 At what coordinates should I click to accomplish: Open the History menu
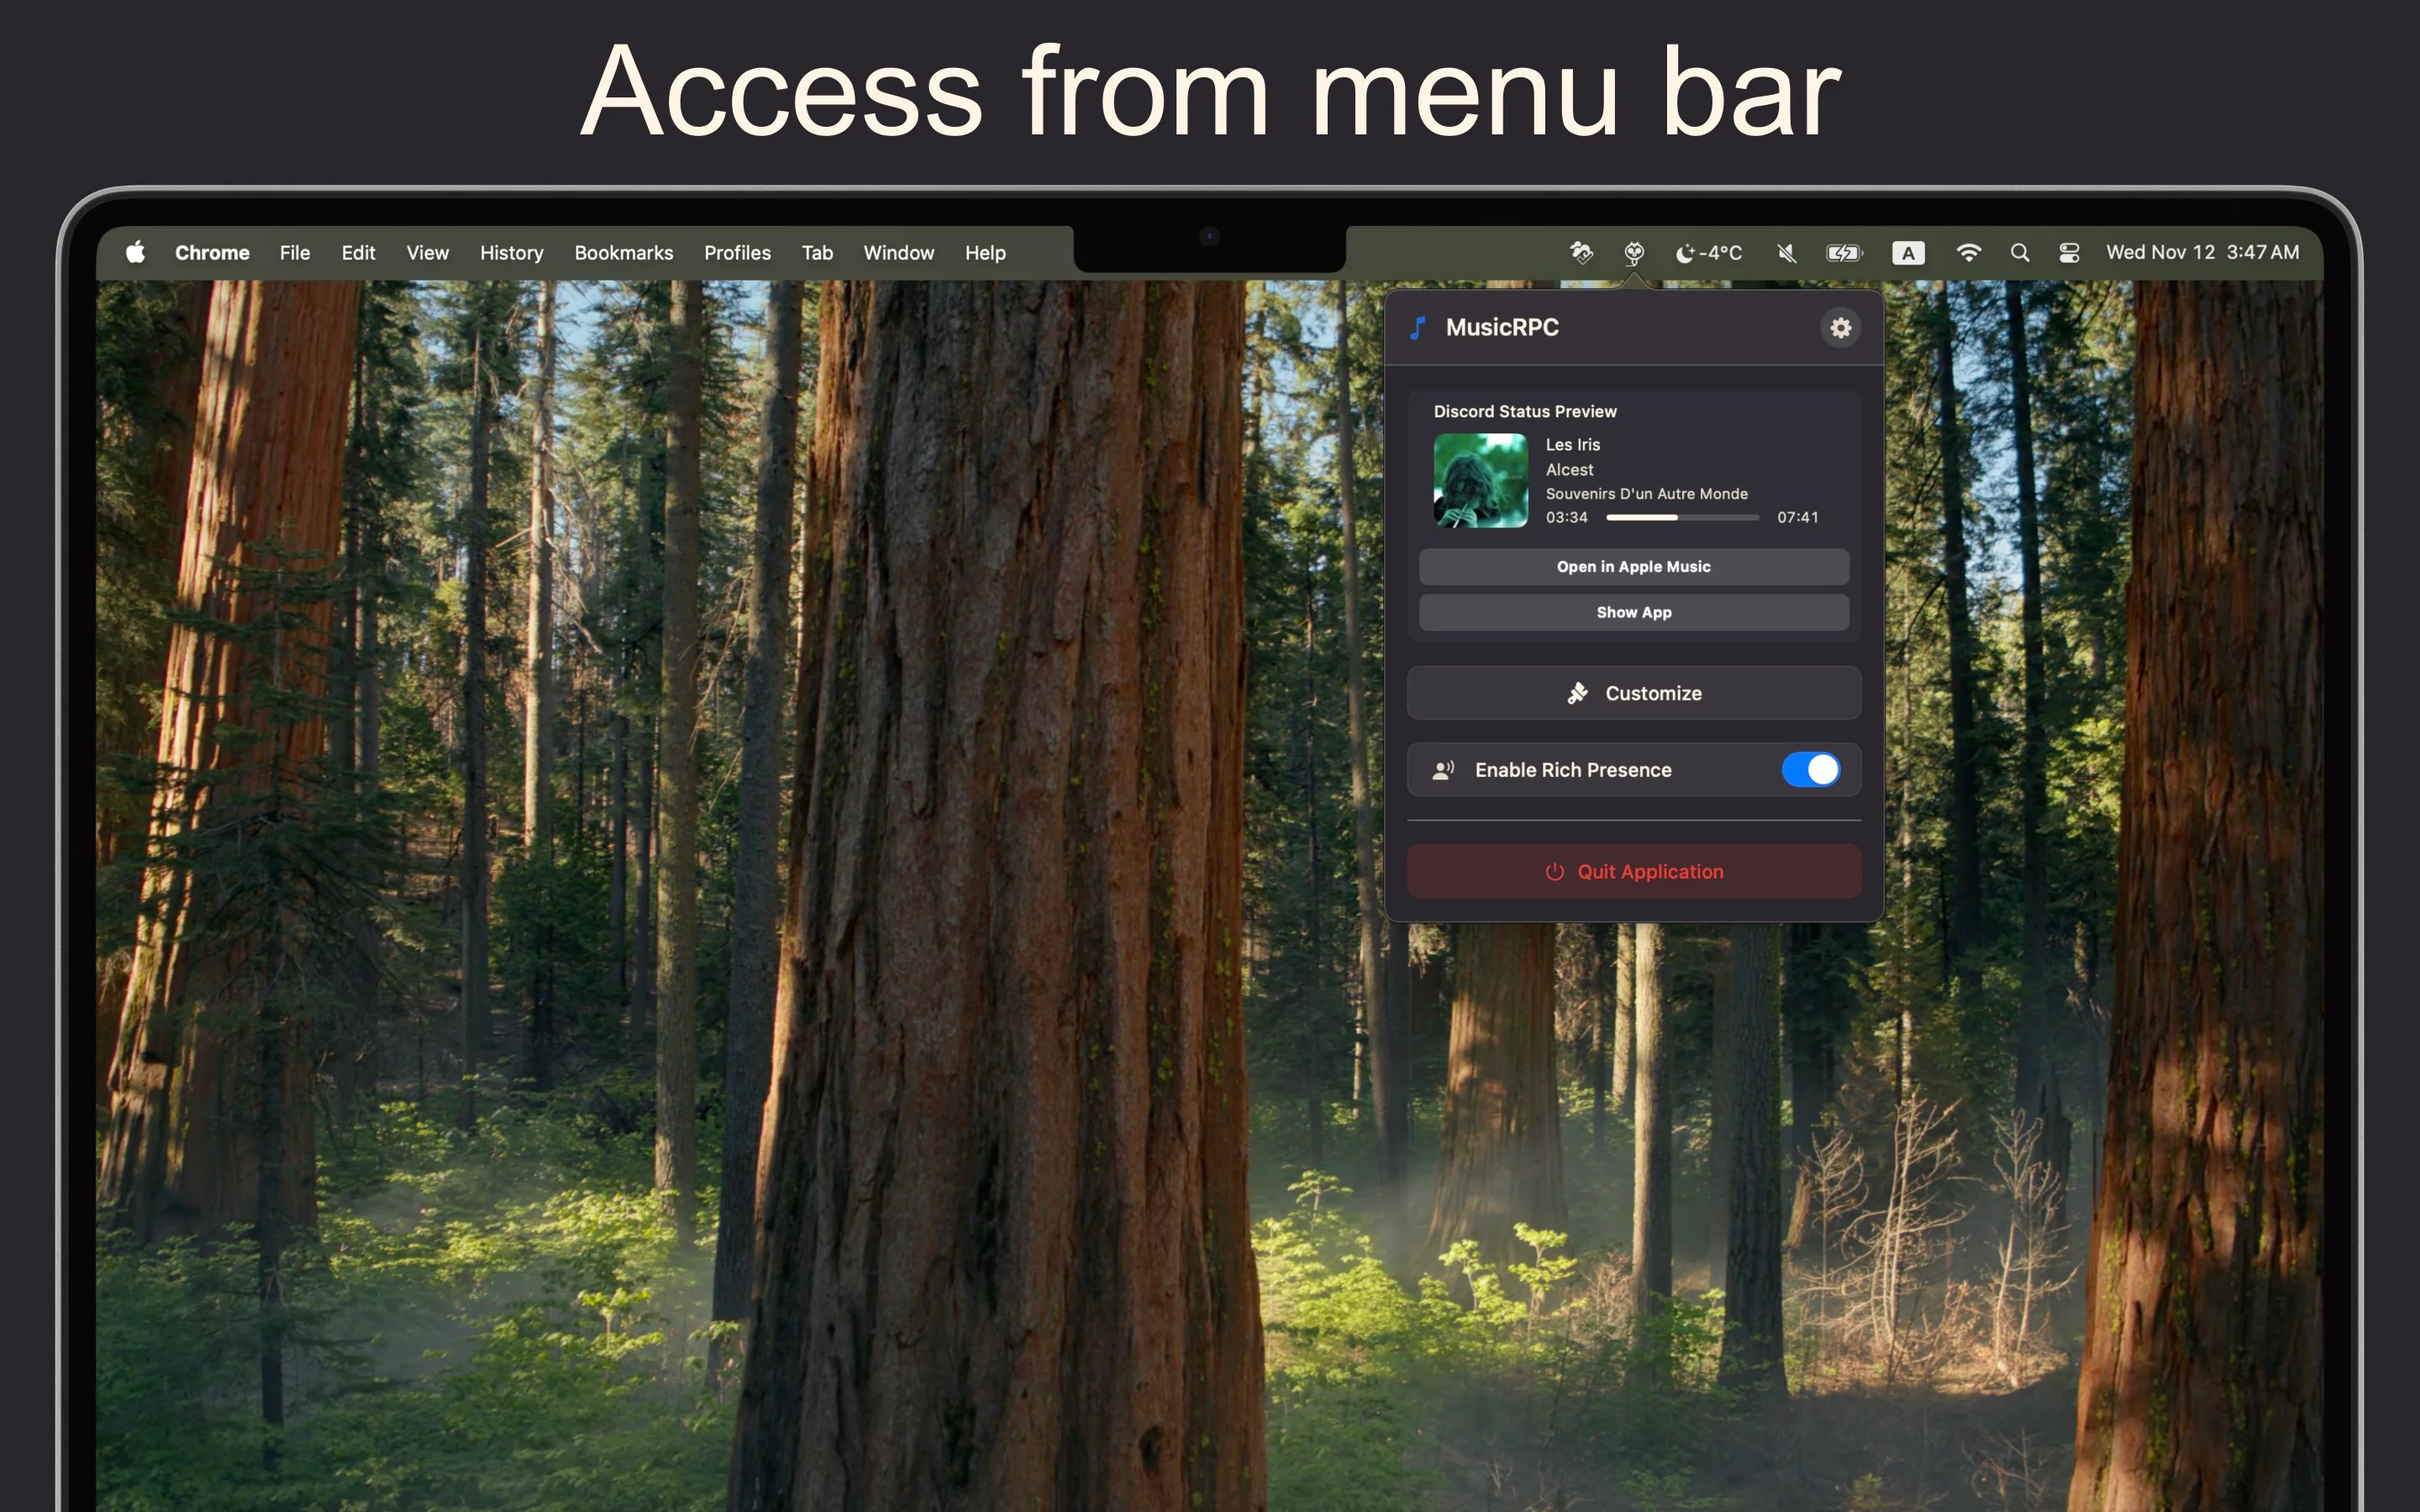pyautogui.click(x=511, y=252)
